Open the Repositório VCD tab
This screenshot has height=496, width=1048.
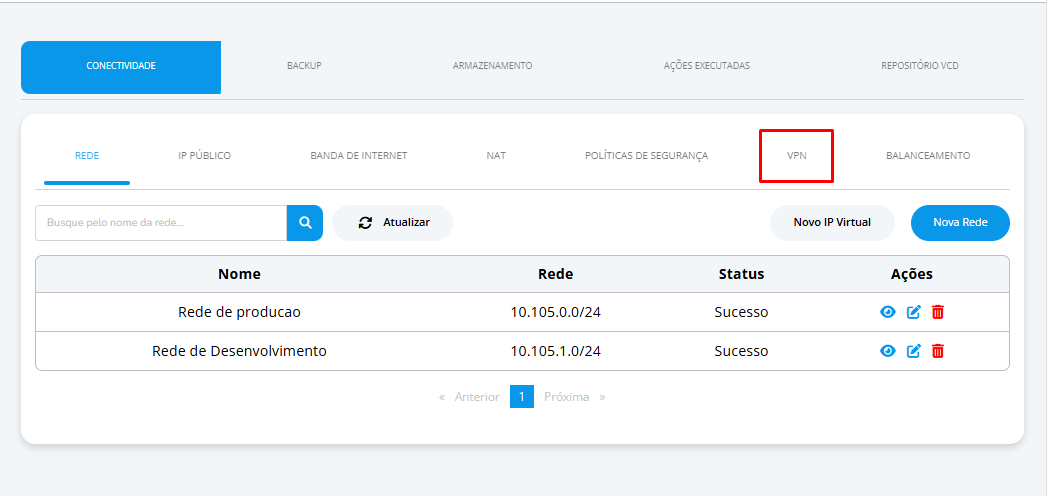920,66
